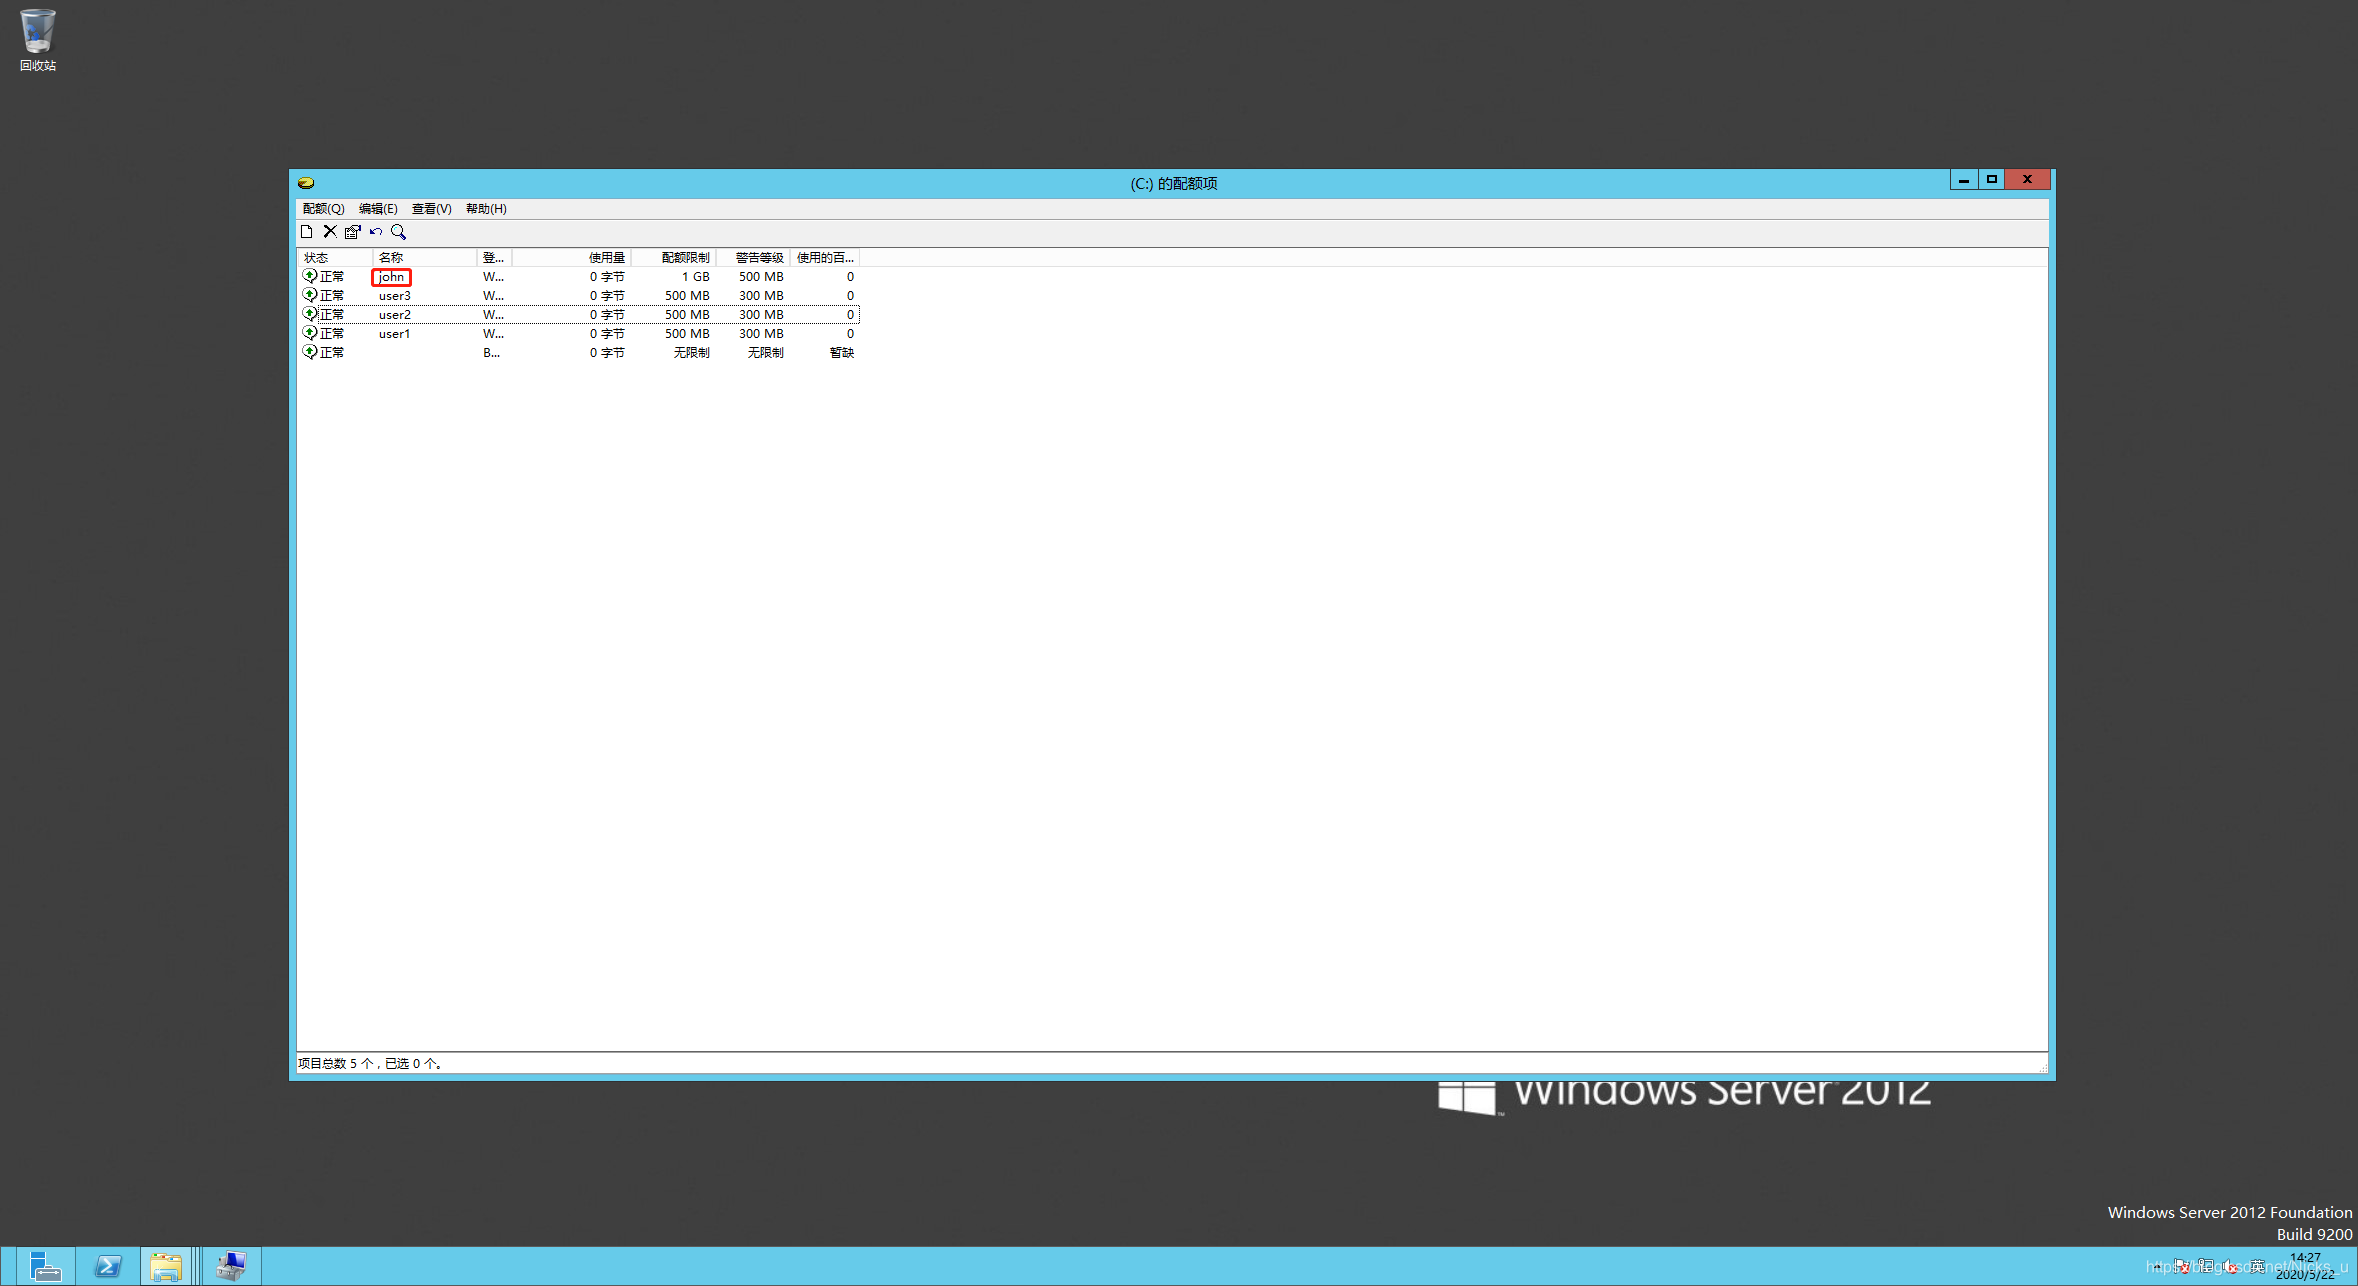Sort by the 配额限制 column header

pyautogui.click(x=684, y=258)
